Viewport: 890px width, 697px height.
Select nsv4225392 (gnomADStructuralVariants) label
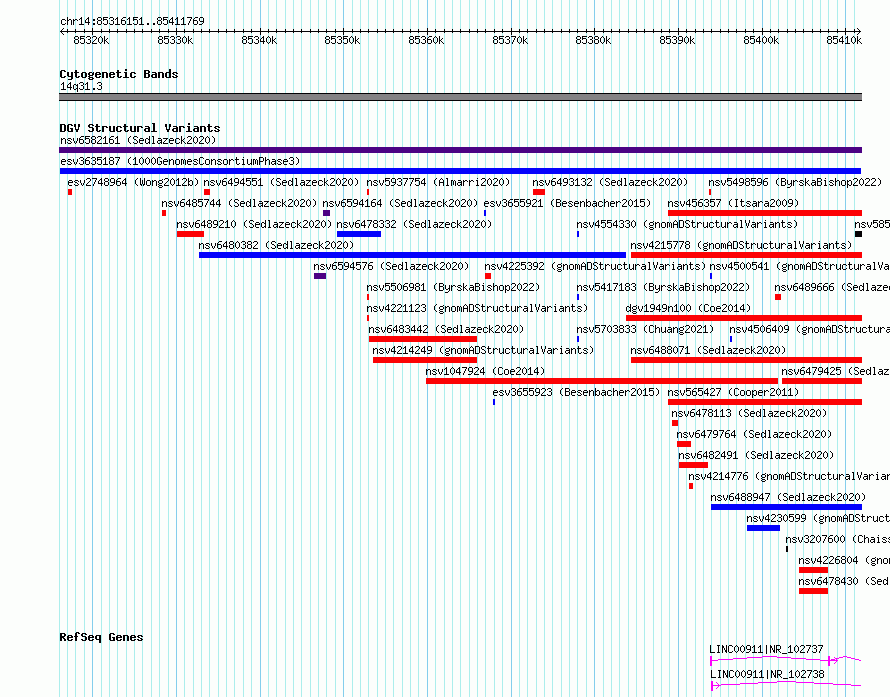coord(595,266)
